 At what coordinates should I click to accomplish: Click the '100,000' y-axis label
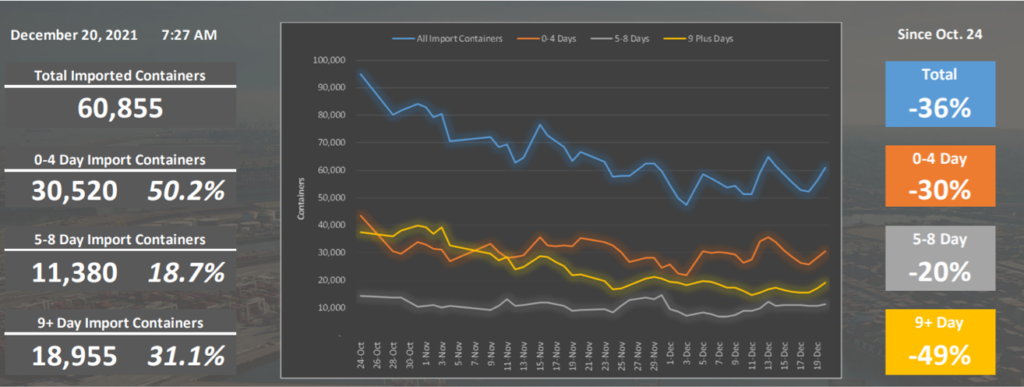(x=330, y=61)
